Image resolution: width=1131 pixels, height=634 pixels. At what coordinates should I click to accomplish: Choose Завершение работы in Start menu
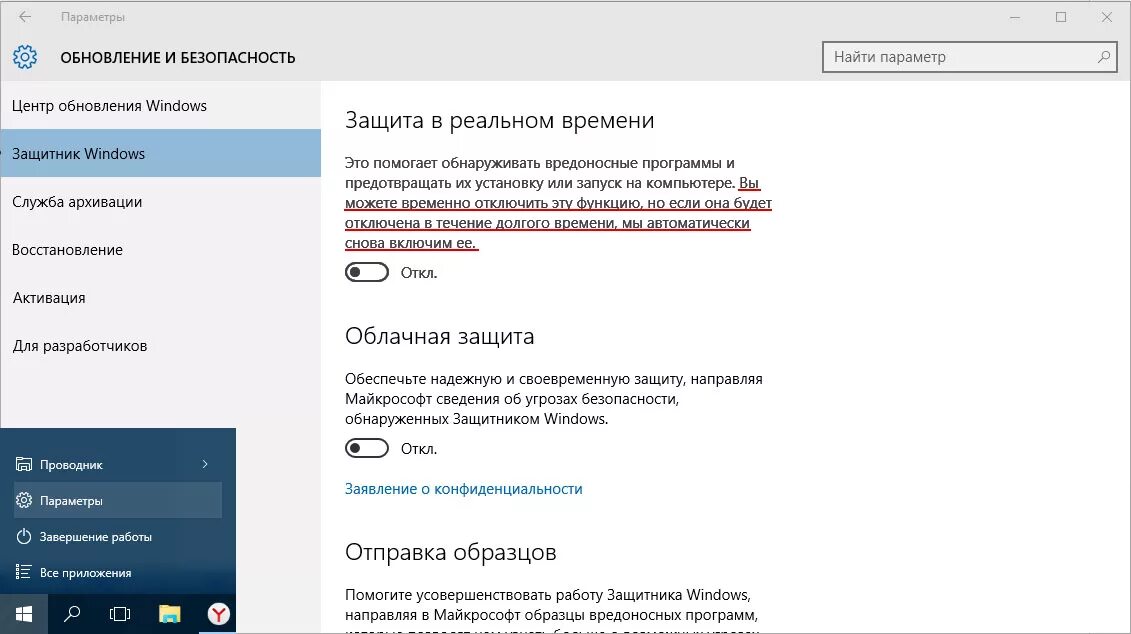[x=118, y=537]
